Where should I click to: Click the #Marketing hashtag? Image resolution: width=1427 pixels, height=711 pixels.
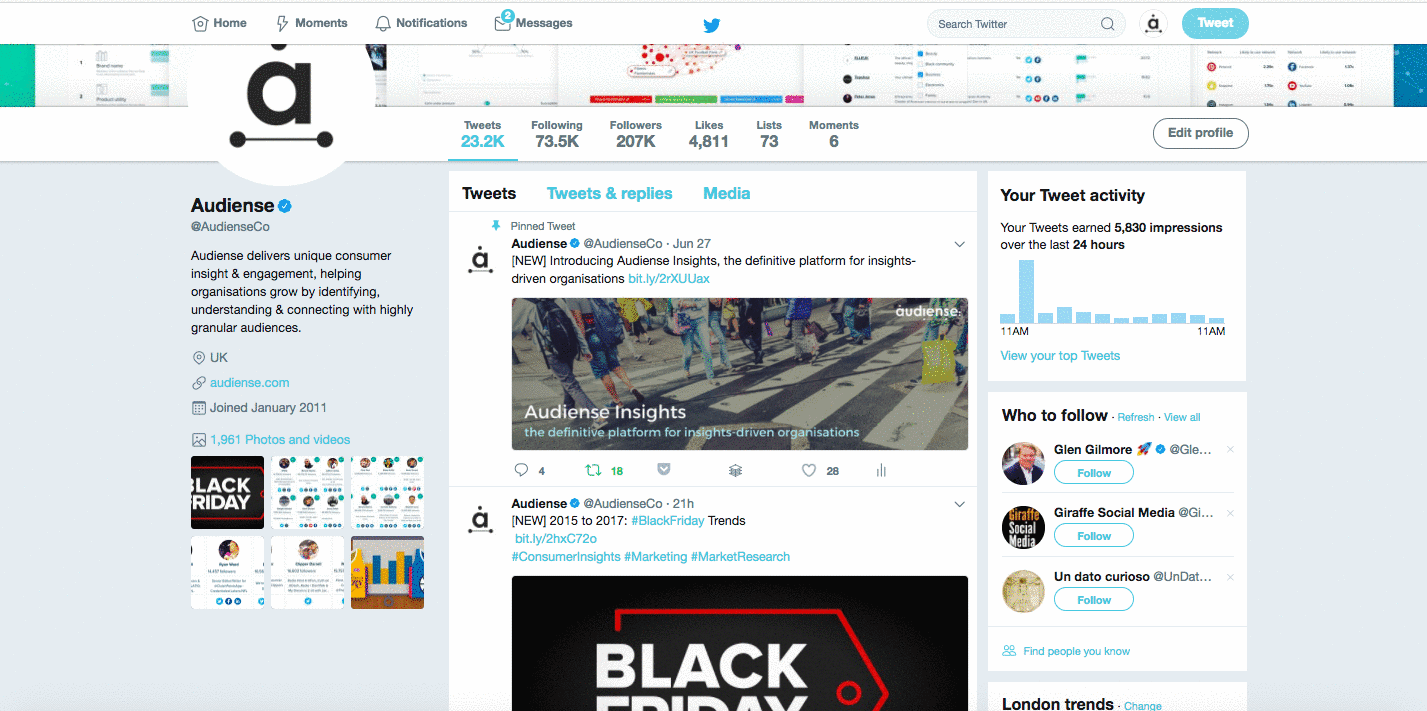(655, 557)
